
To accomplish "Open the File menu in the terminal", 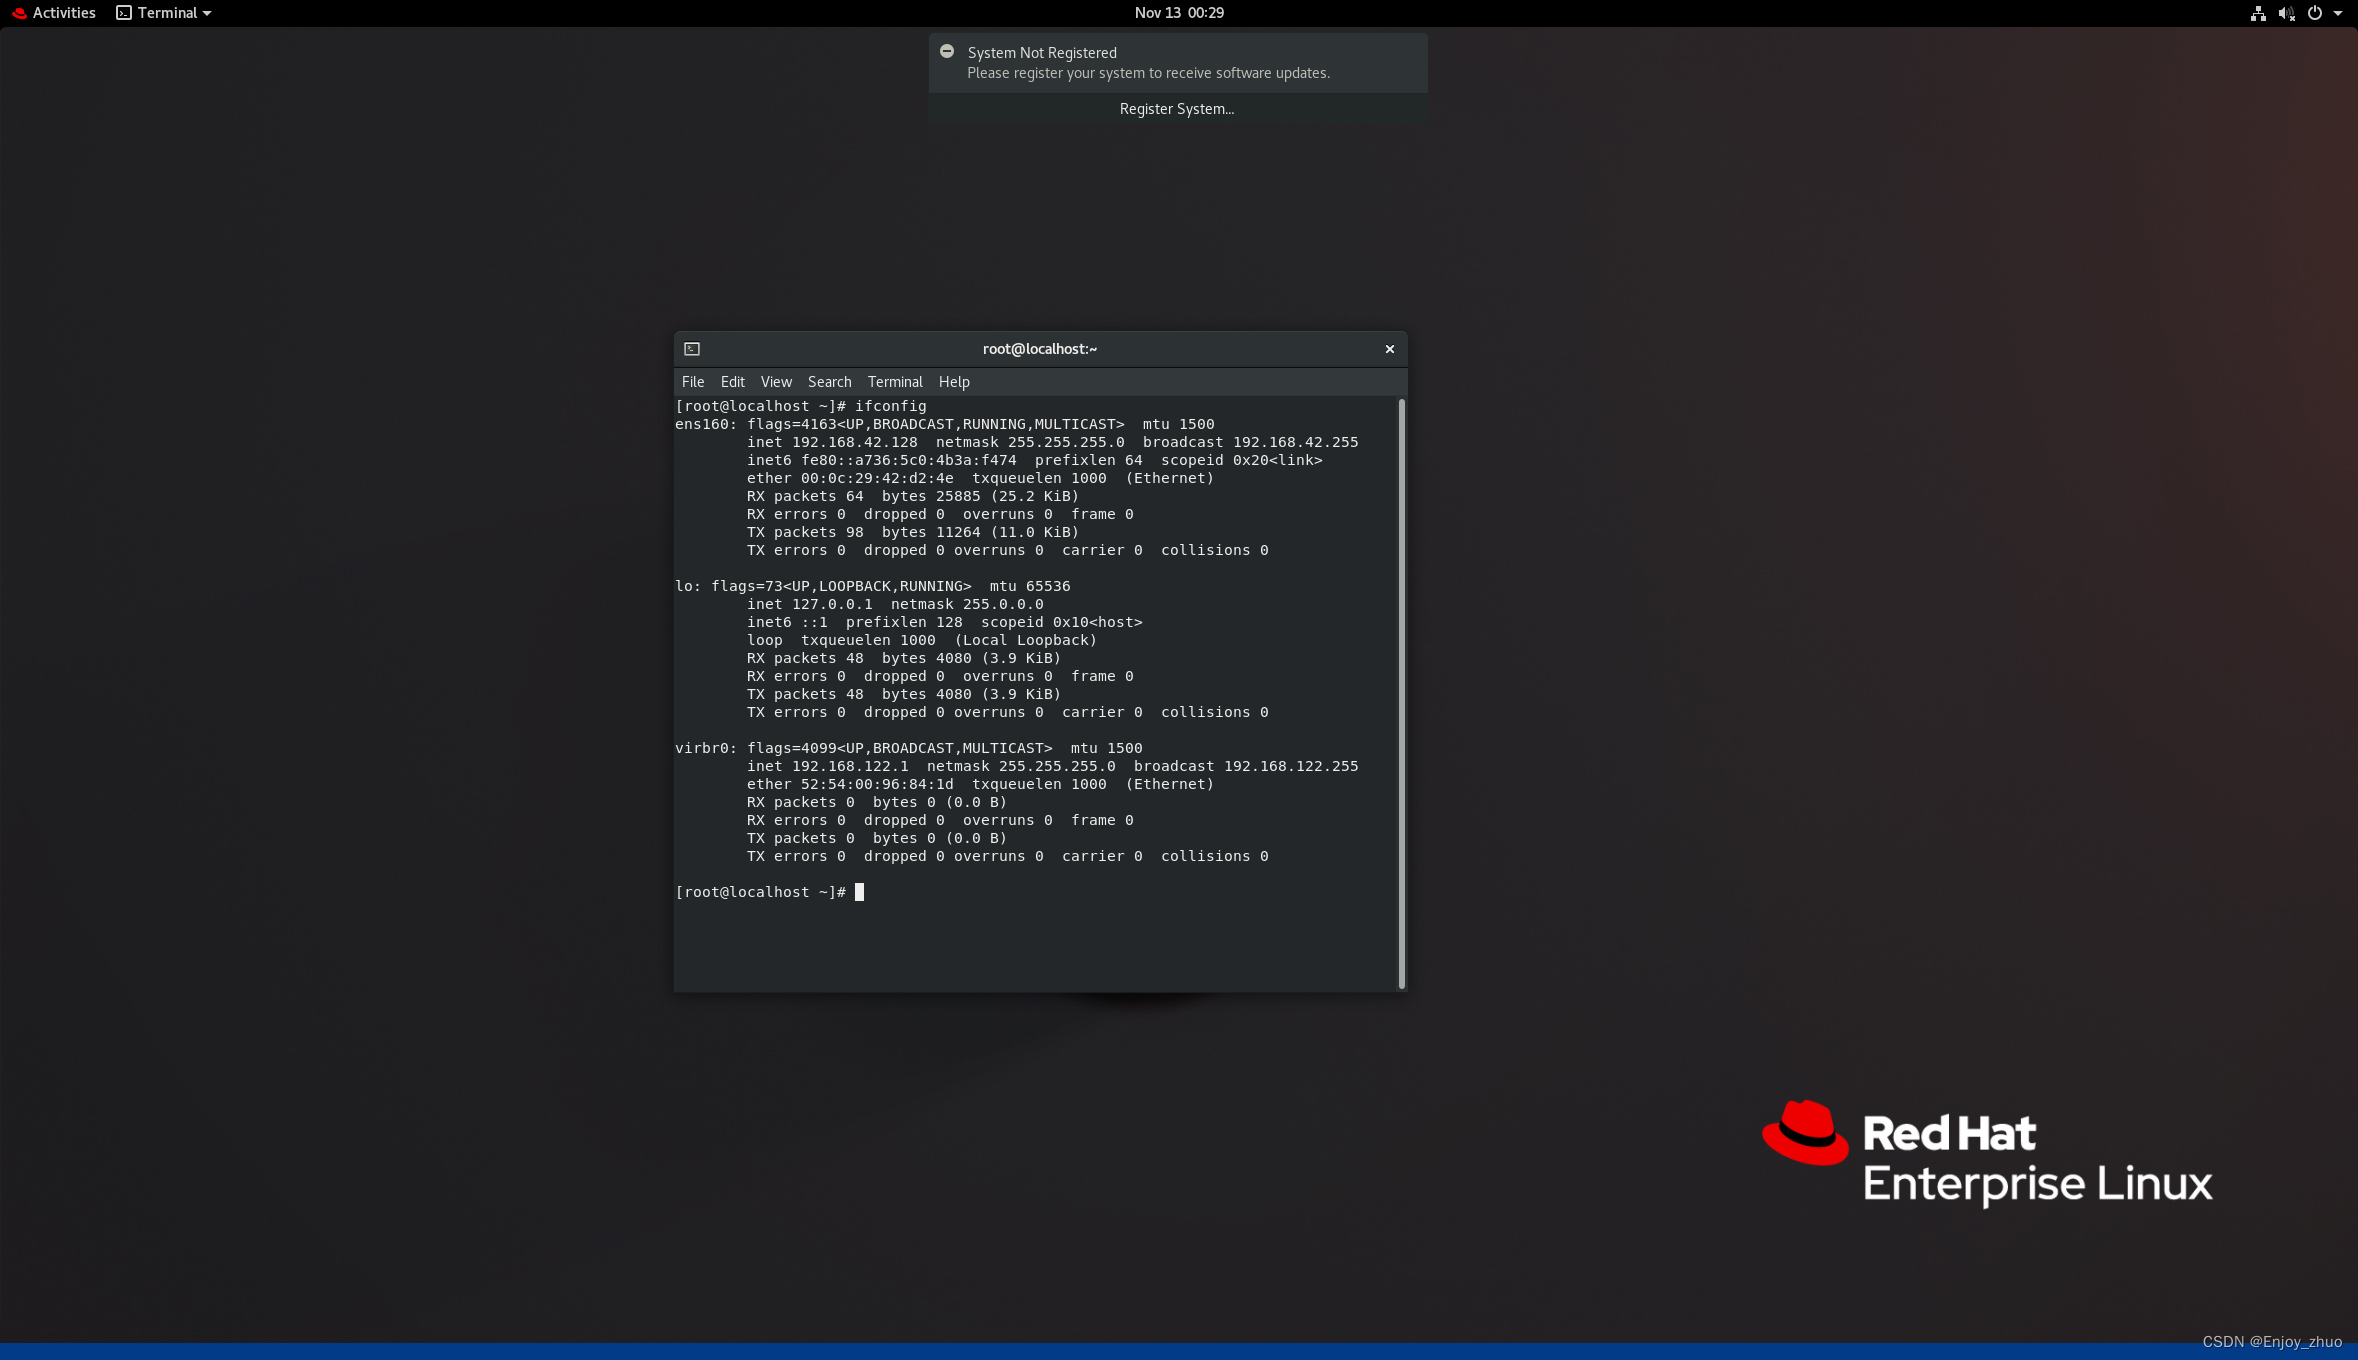I will [692, 381].
